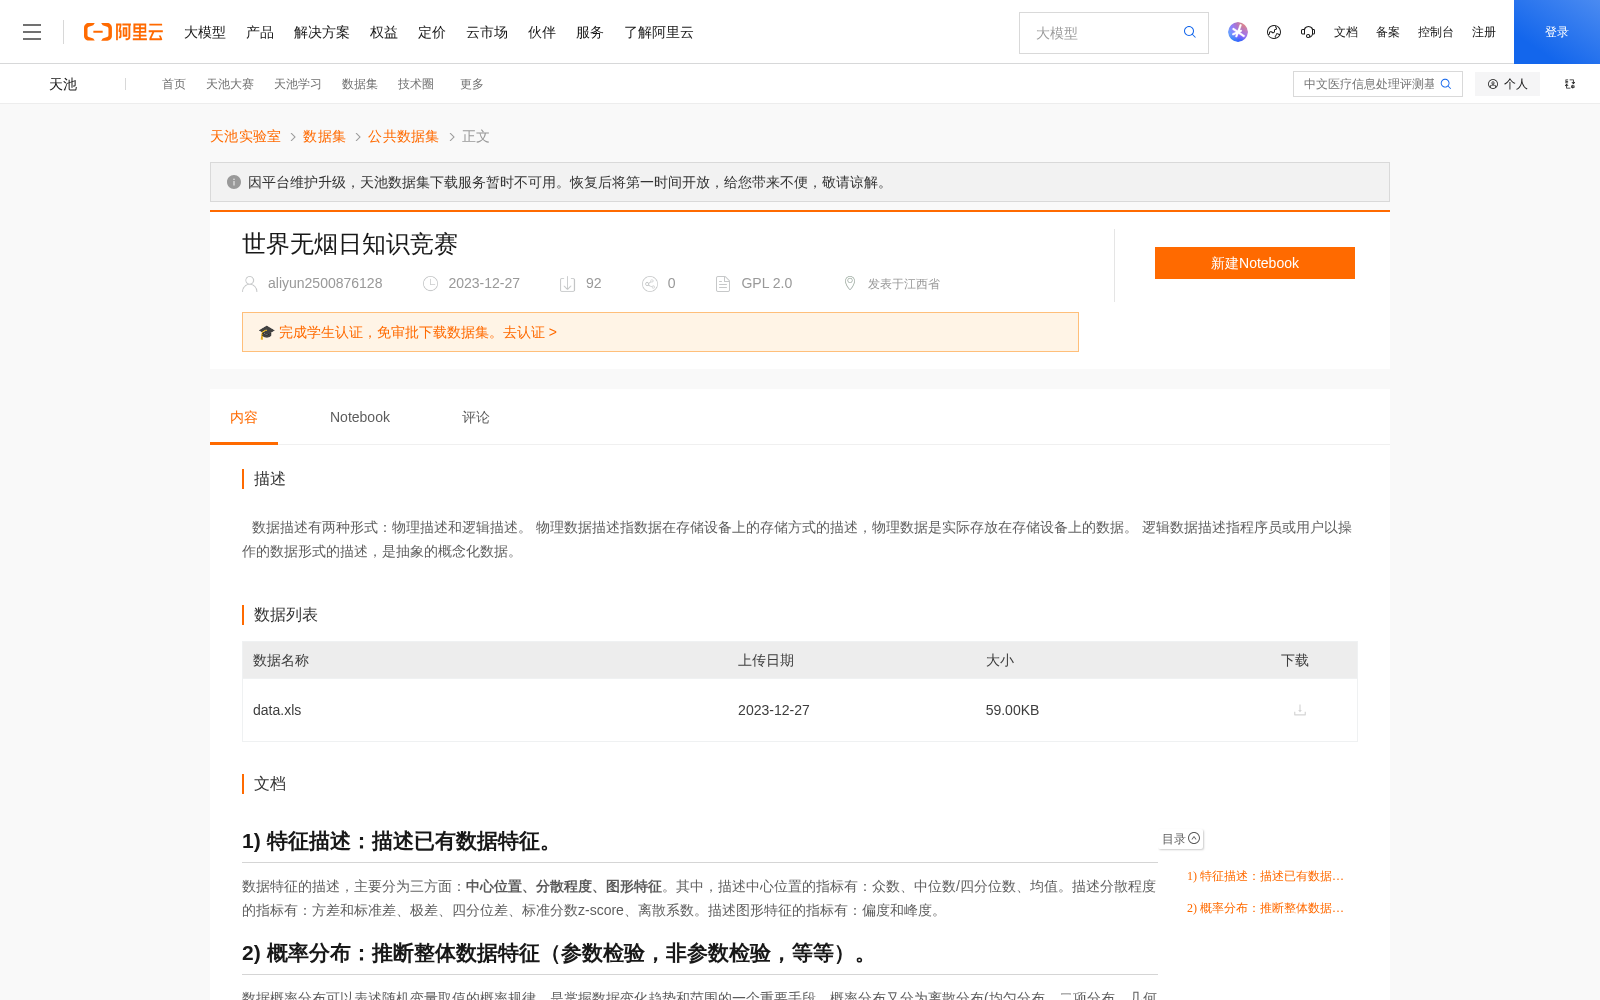The height and width of the screenshot is (1000, 1600).
Task: Switch to the 内容 tab
Action: tap(244, 417)
